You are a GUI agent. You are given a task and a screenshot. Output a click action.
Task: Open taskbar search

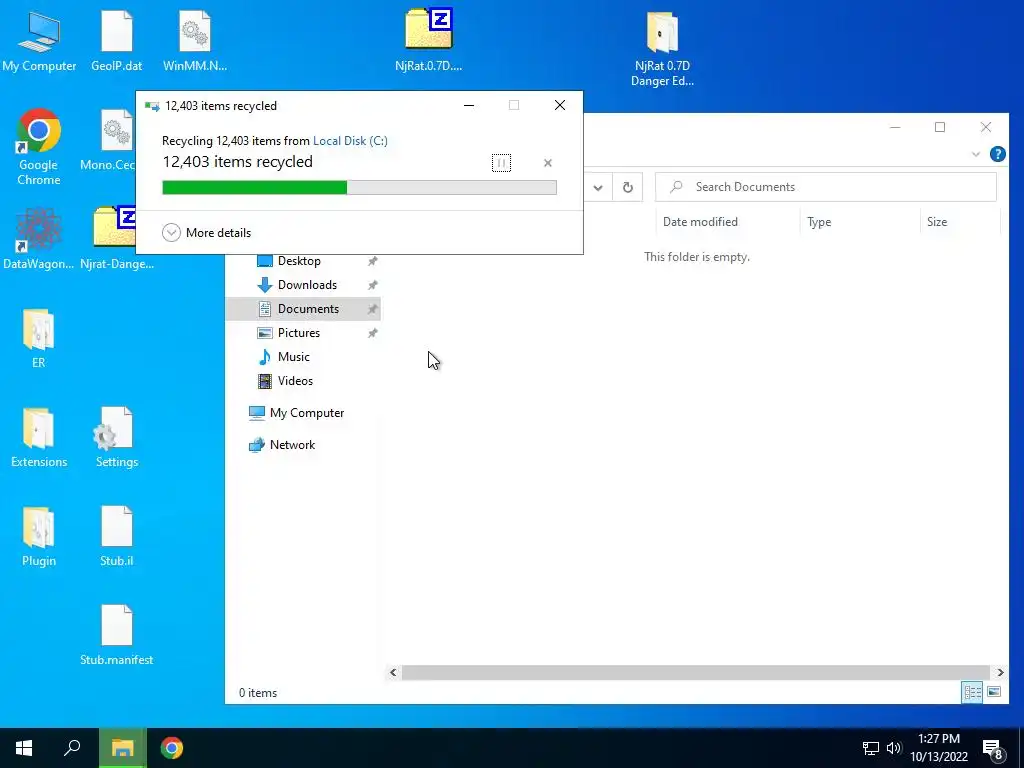pyautogui.click(x=72, y=748)
